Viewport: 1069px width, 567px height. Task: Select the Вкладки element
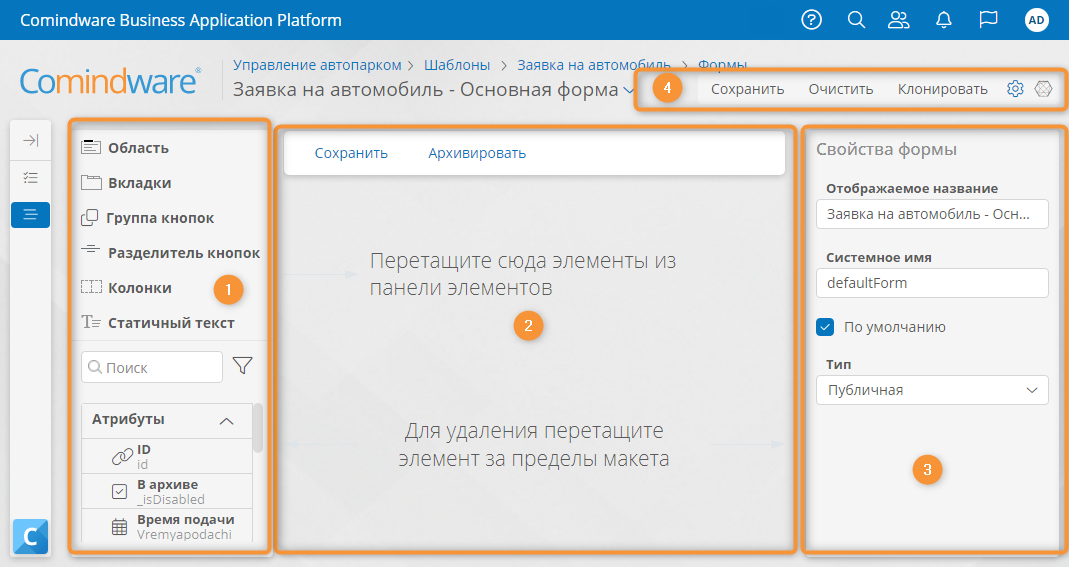pyautogui.click(x=126, y=183)
